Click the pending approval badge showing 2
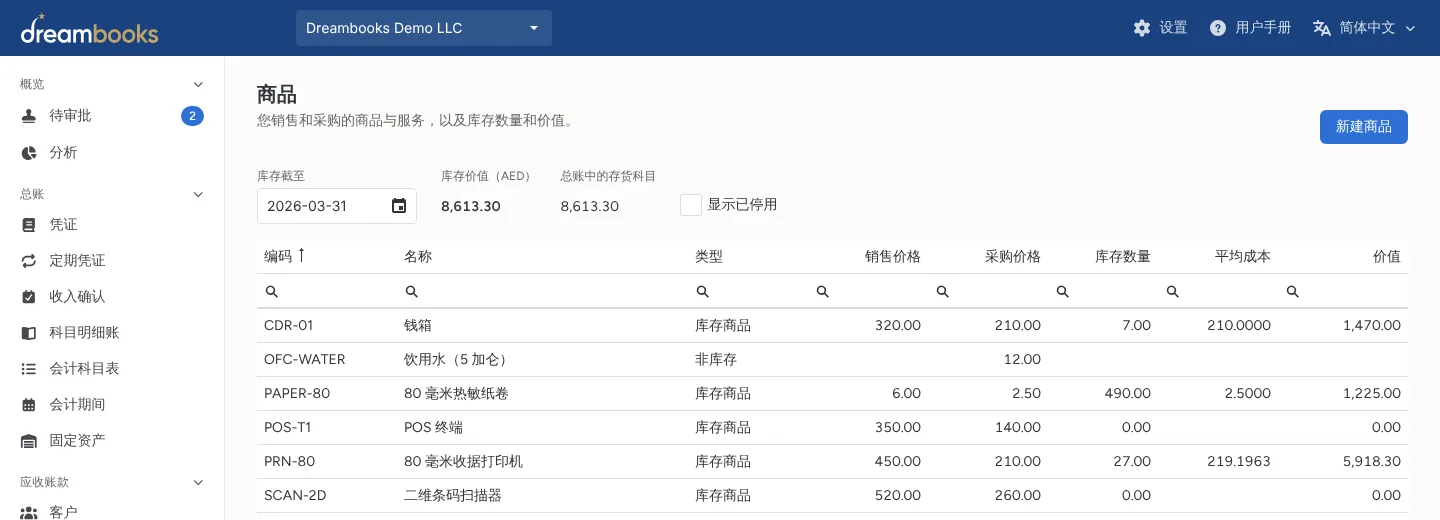Viewport: 1440px width, 520px height. click(x=192, y=116)
